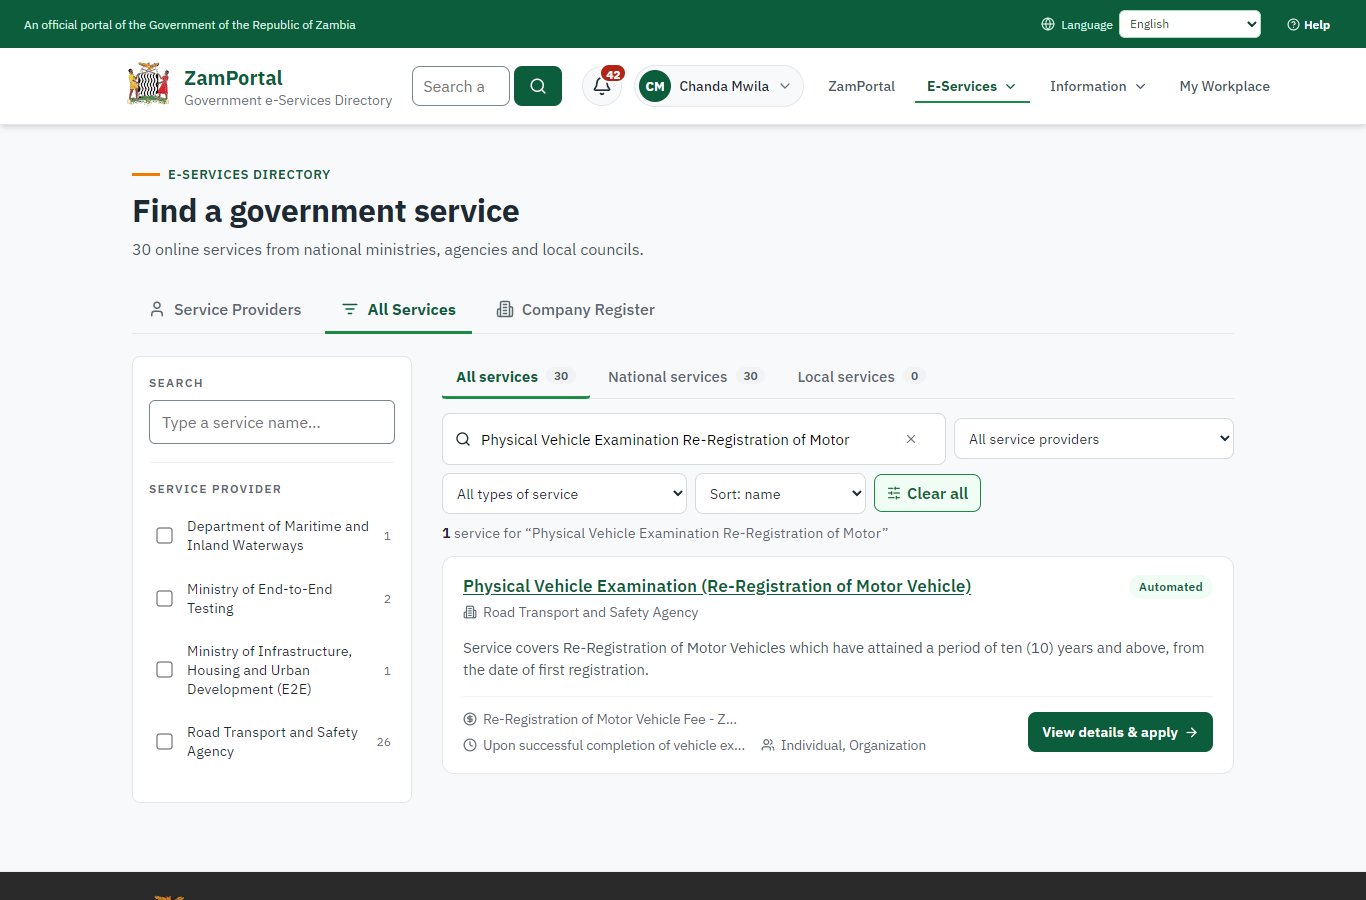This screenshot has height=900, width=1366.
Task: Click ZamPortal site title text
Action: point(233,78)
